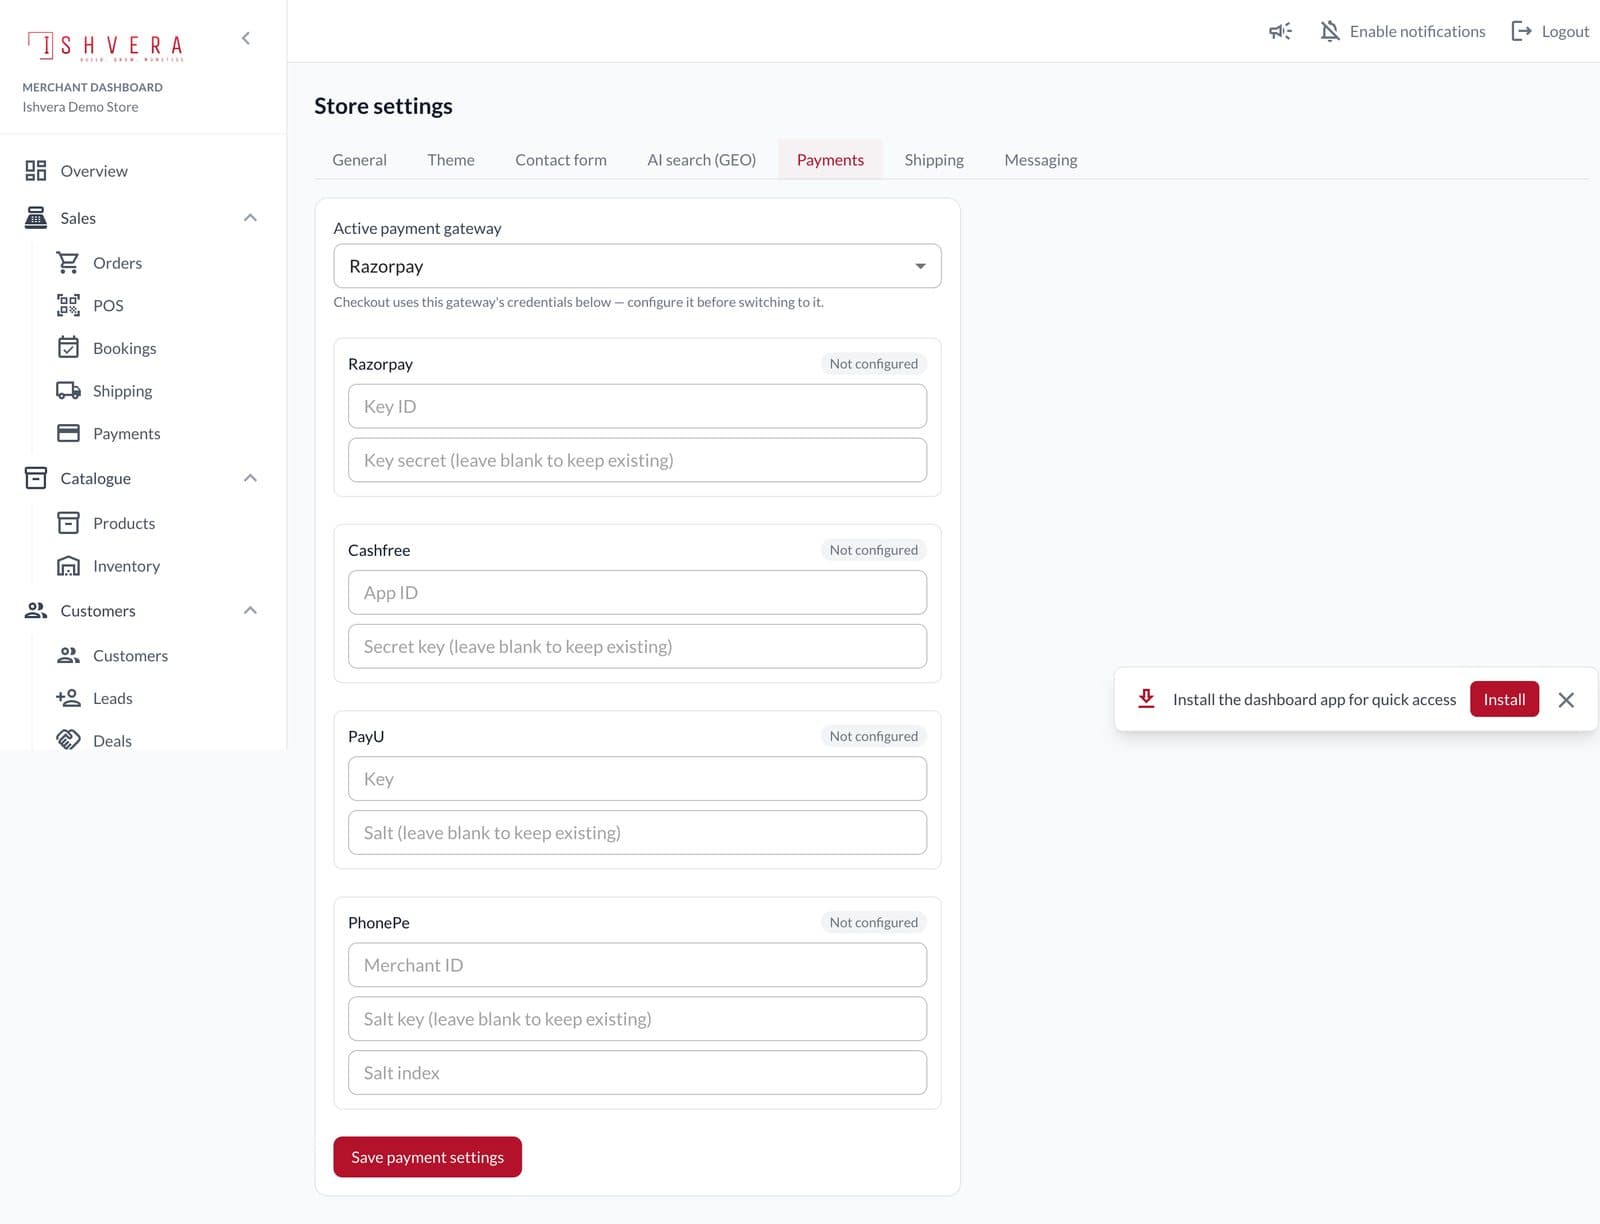Focus the Razorpay Key secret field
This screenshot has width=1600, height=1224.
637,460
